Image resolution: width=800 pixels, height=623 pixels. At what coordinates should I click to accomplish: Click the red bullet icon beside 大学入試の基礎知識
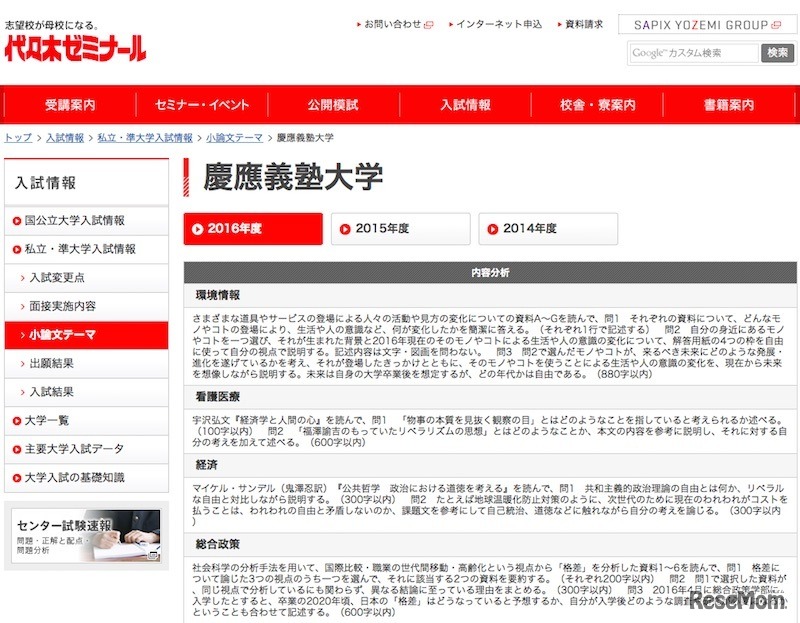pos(17,478)
